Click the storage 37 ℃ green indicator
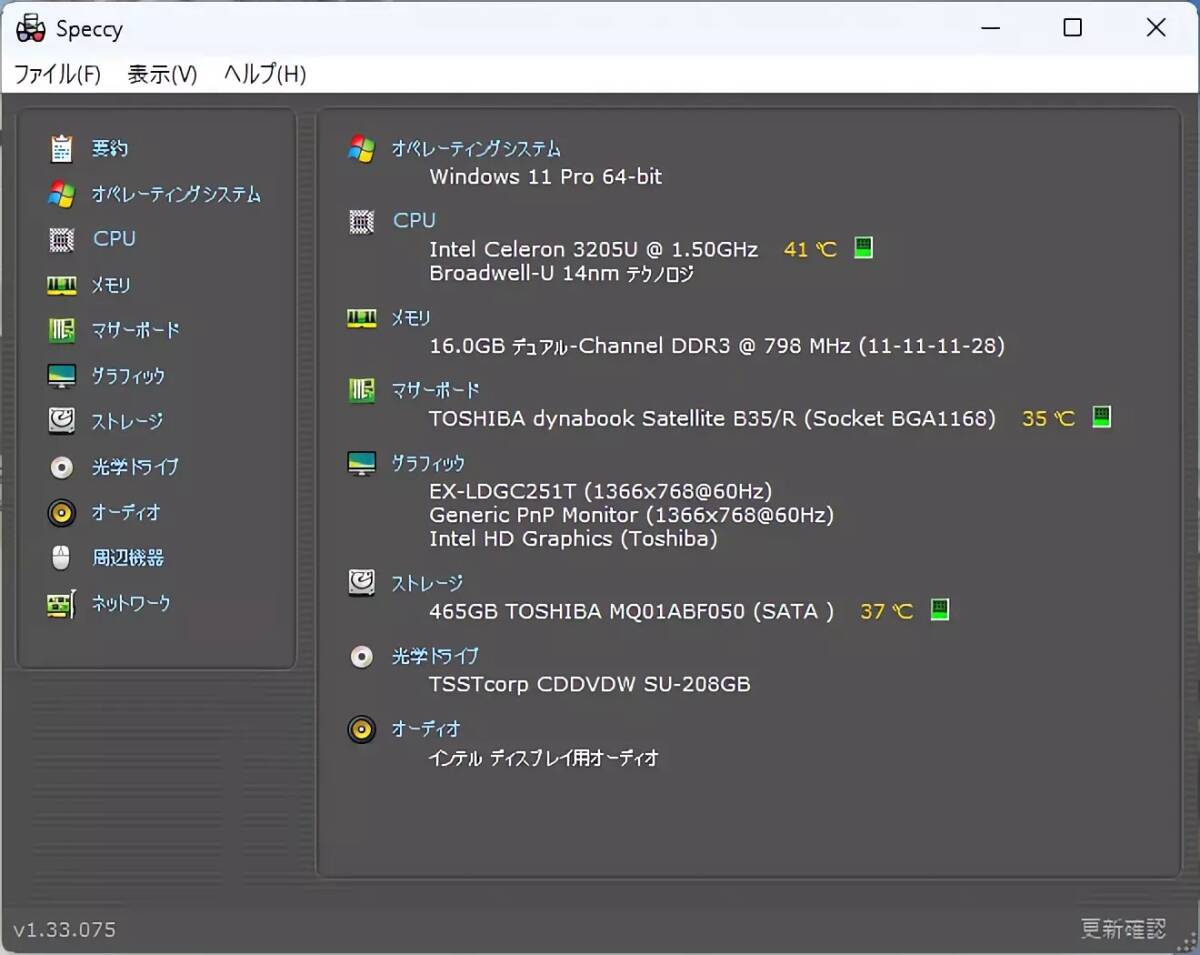Image resolution: width=1200 pixels, height=955 pixels. coord(939,609)
